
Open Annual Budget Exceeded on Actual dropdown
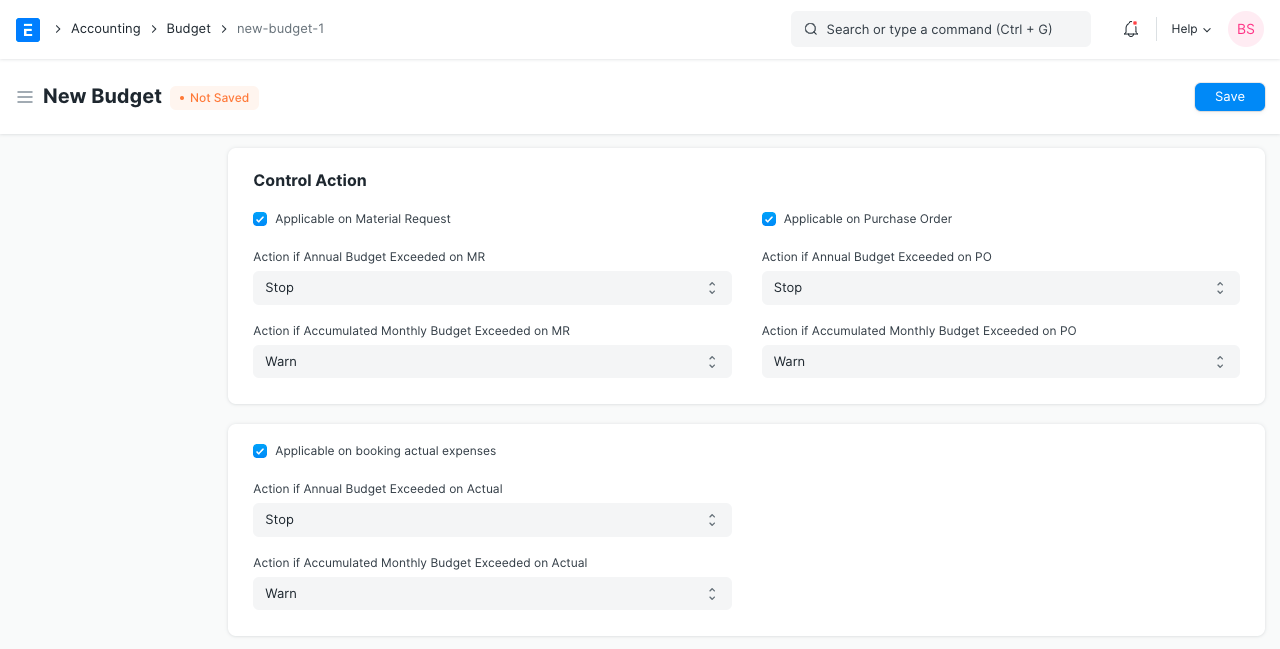[492, 520]
